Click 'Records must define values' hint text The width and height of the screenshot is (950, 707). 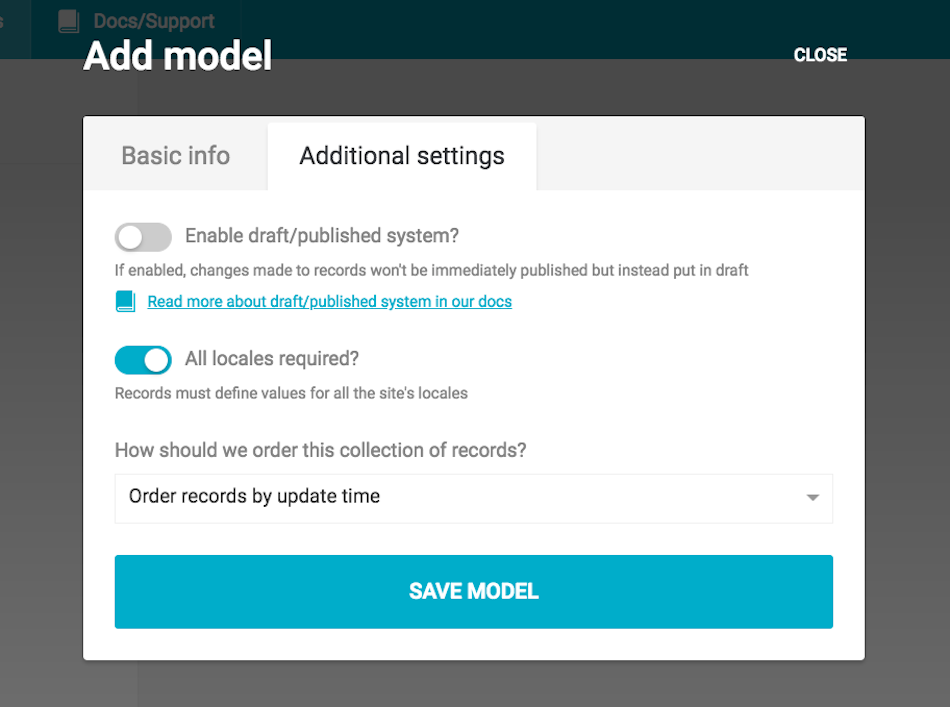(x=291, y=393)
